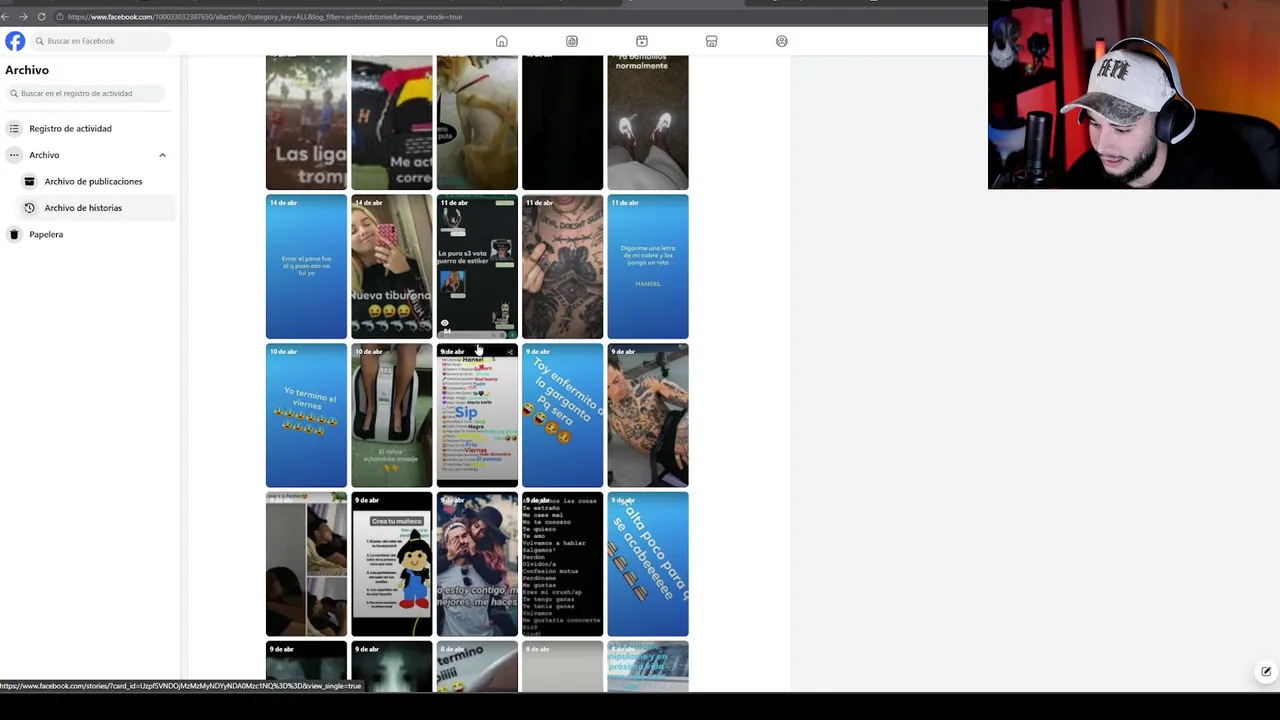Open the 'falta poco para q se acabe' story
Screen dimensions: 1280x720
648,564
